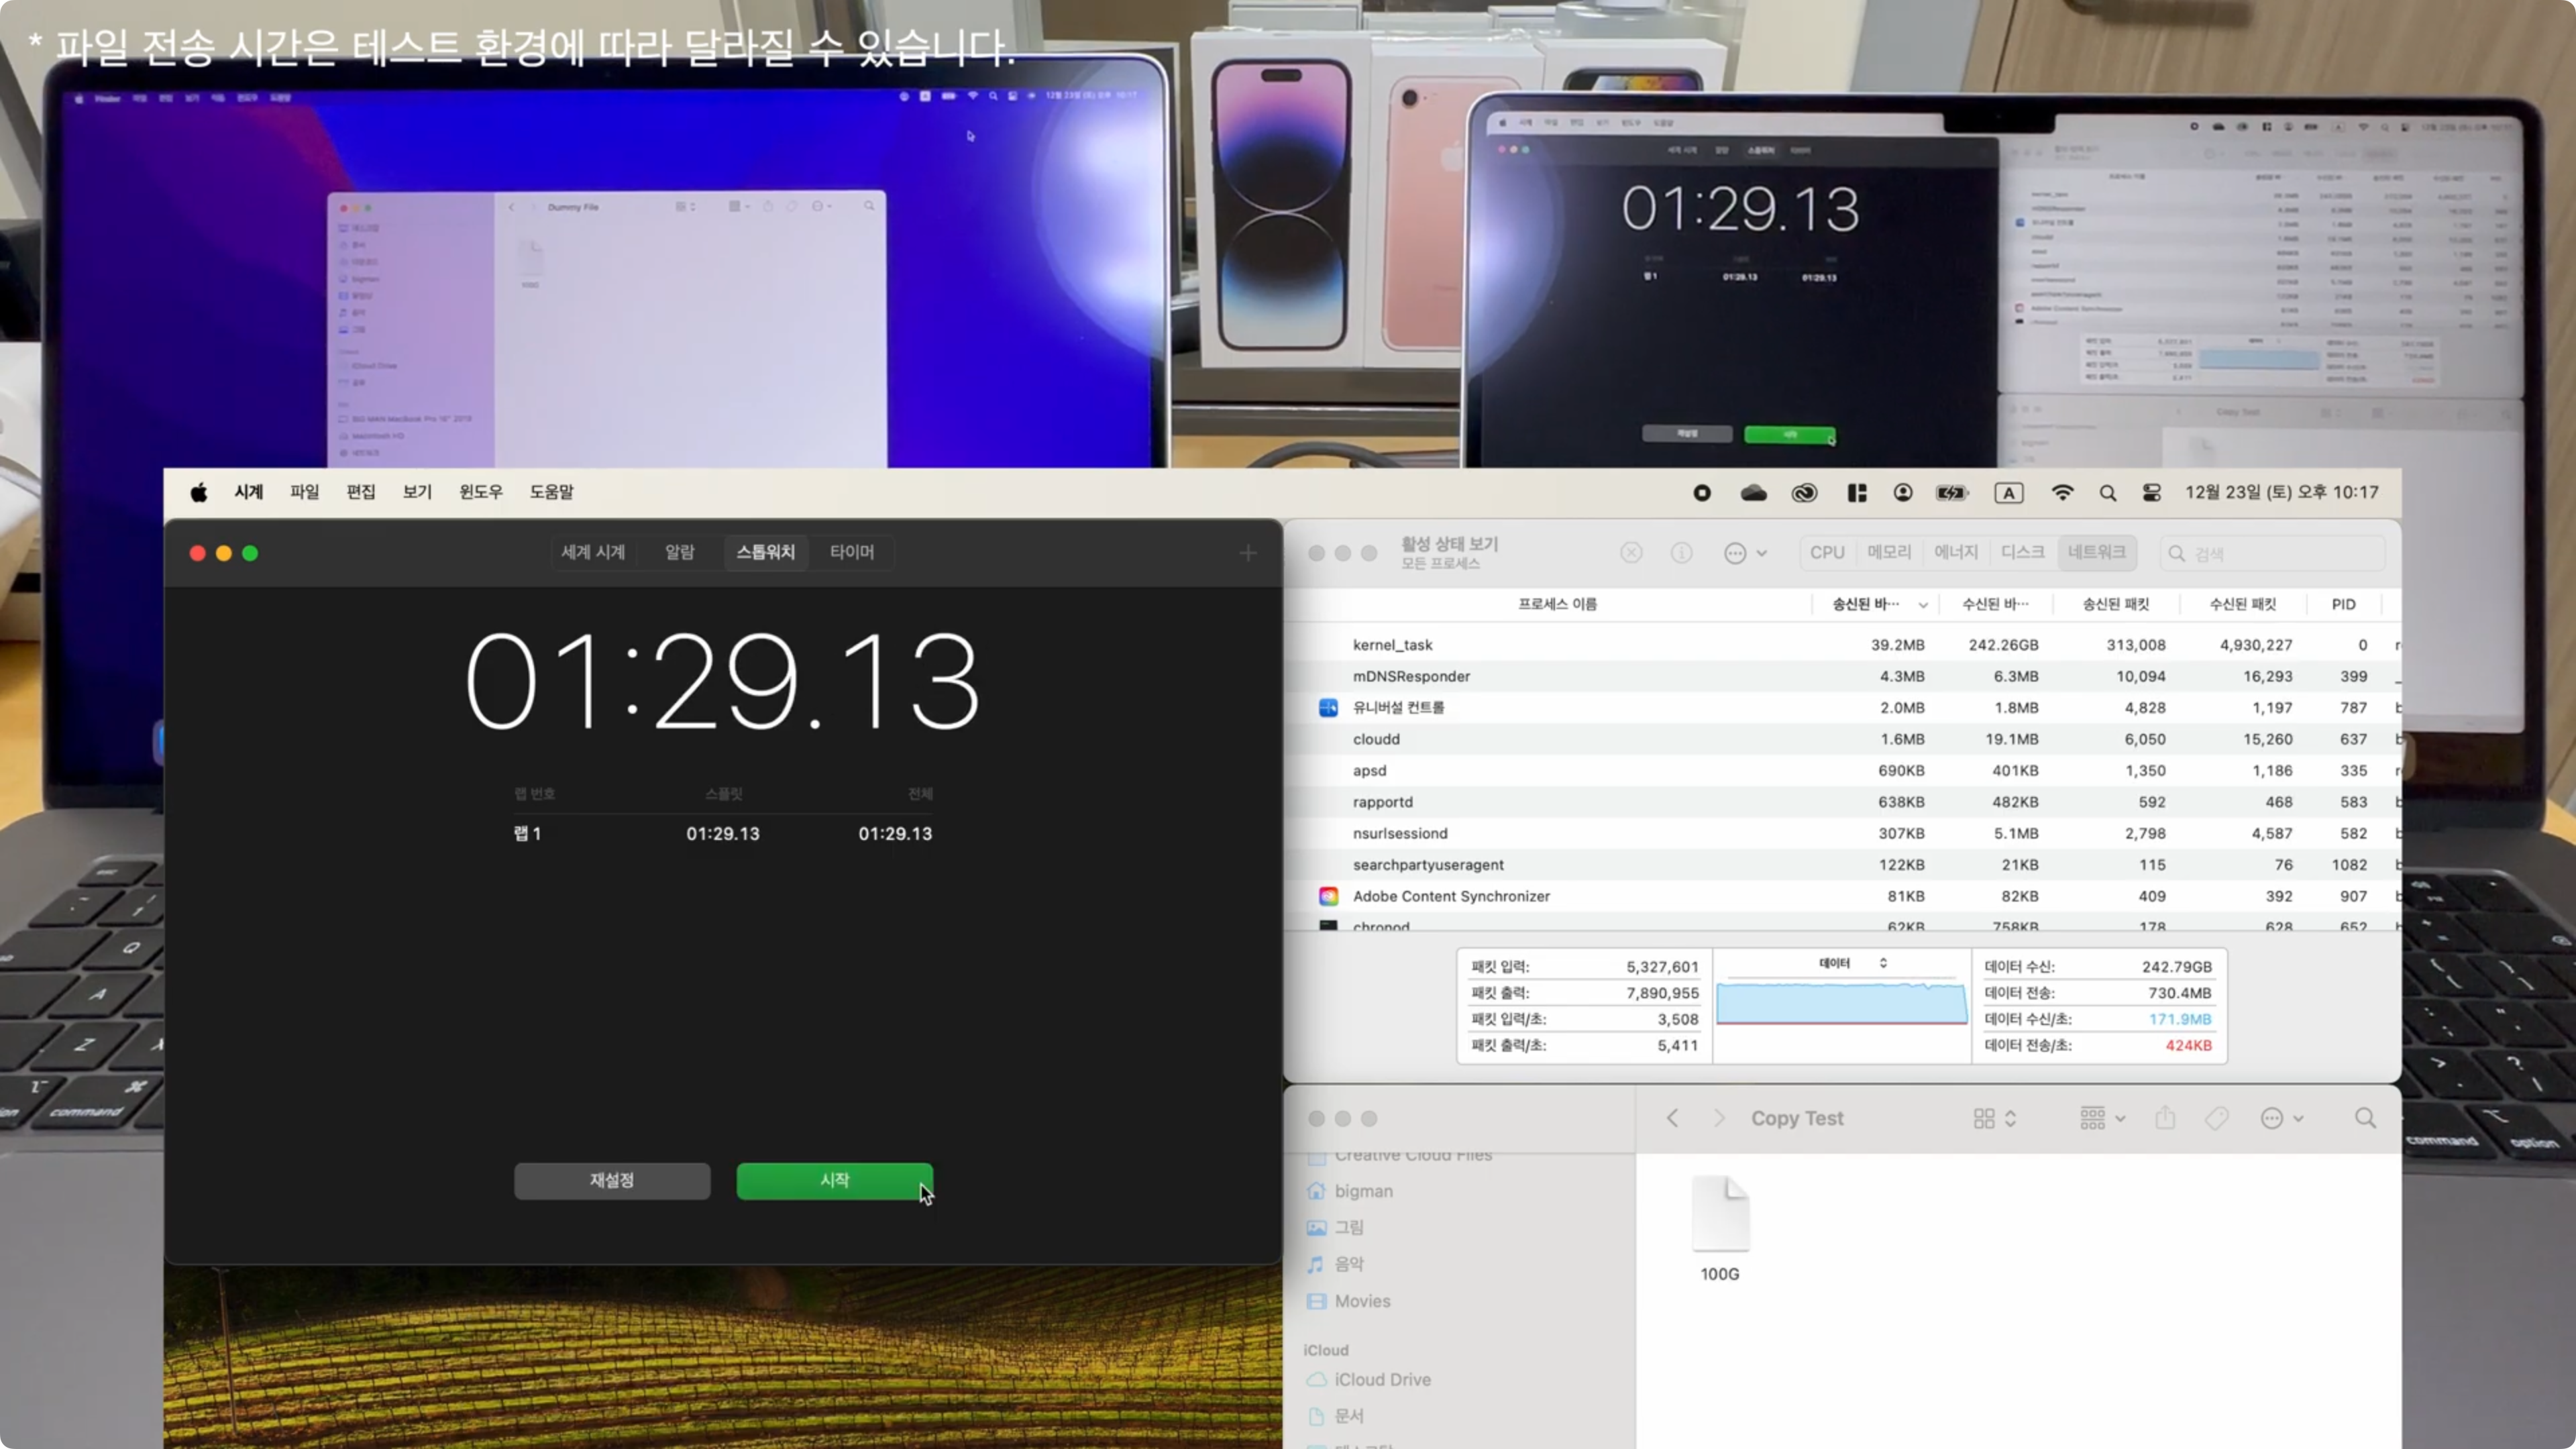Click the Finder share icon
This screenshot has width=2576, height=1449.
[x=2165, y=1118]
